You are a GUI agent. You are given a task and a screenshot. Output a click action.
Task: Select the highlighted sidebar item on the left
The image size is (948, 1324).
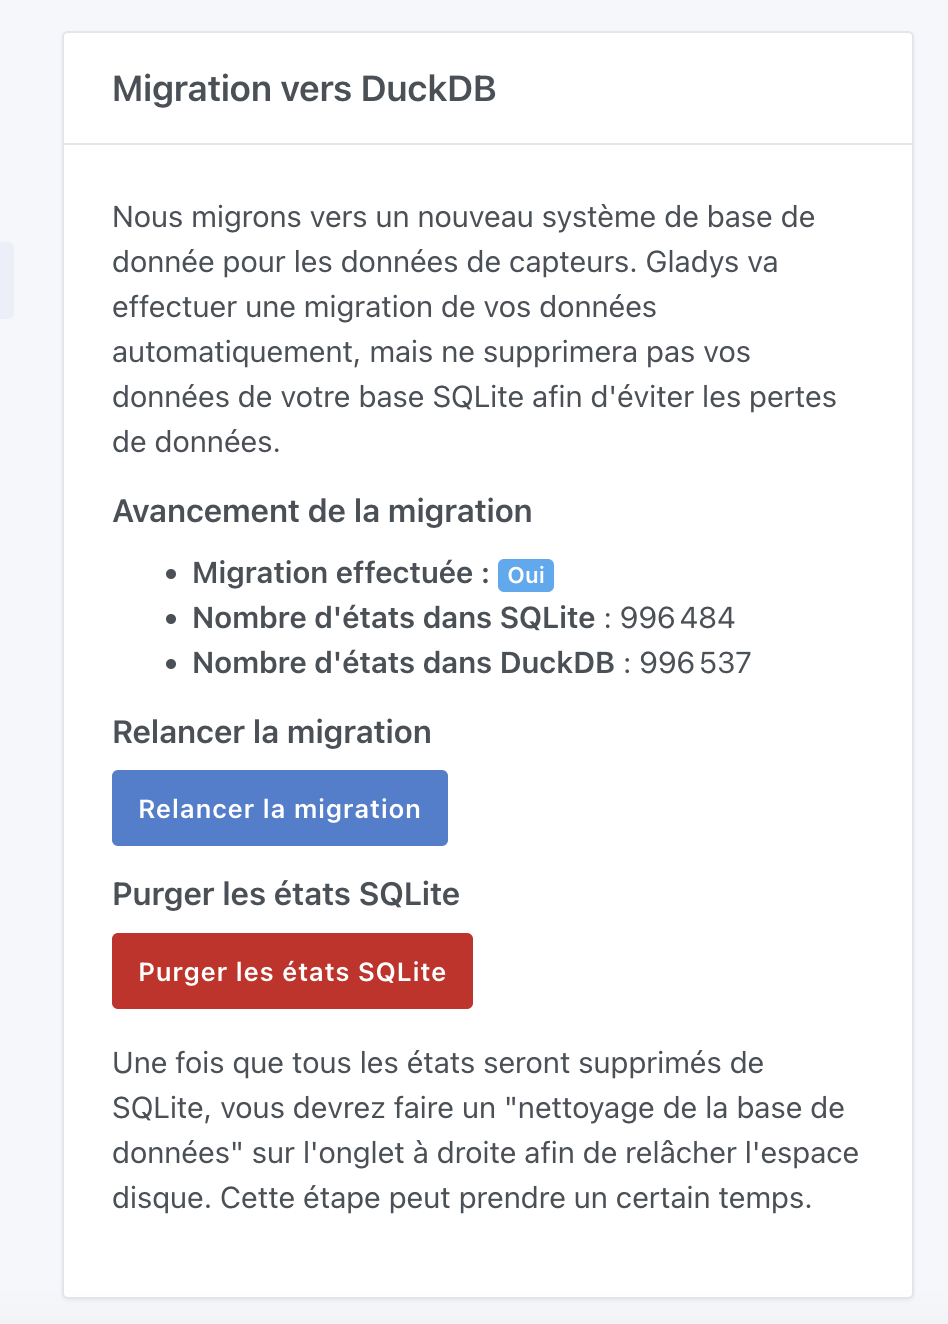7,280
